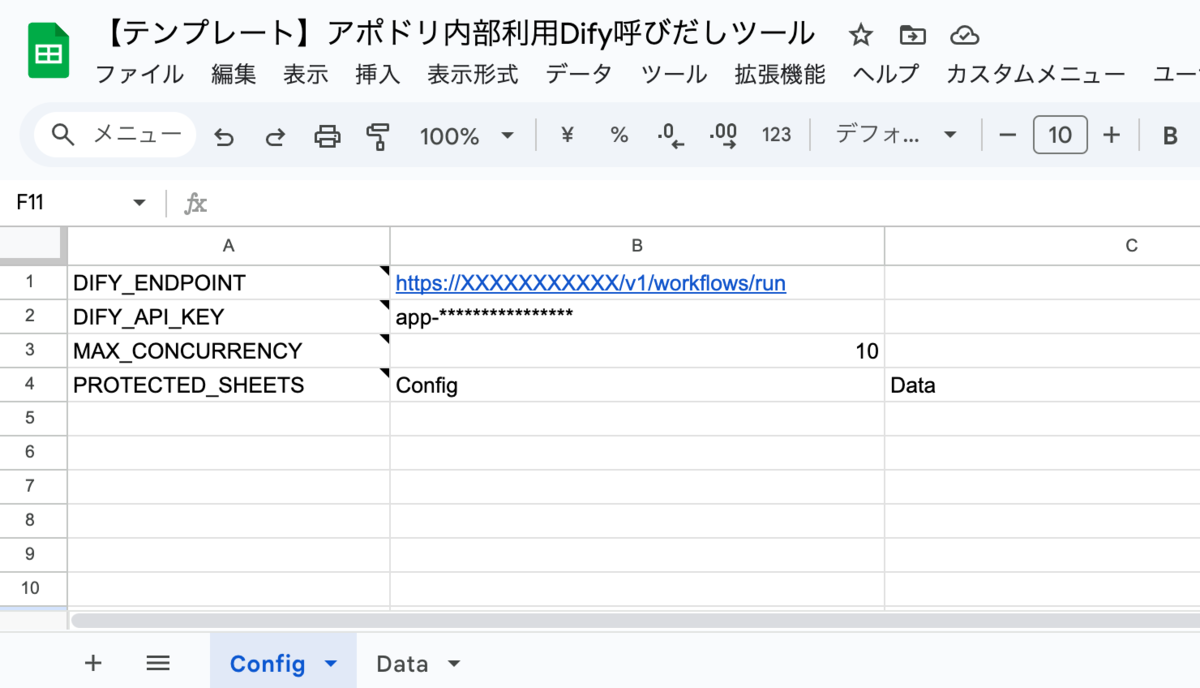Viewport: 1200px width, 688px height.
Task: Open the Config tab dropdown arrow
Action: coord(332,664)
